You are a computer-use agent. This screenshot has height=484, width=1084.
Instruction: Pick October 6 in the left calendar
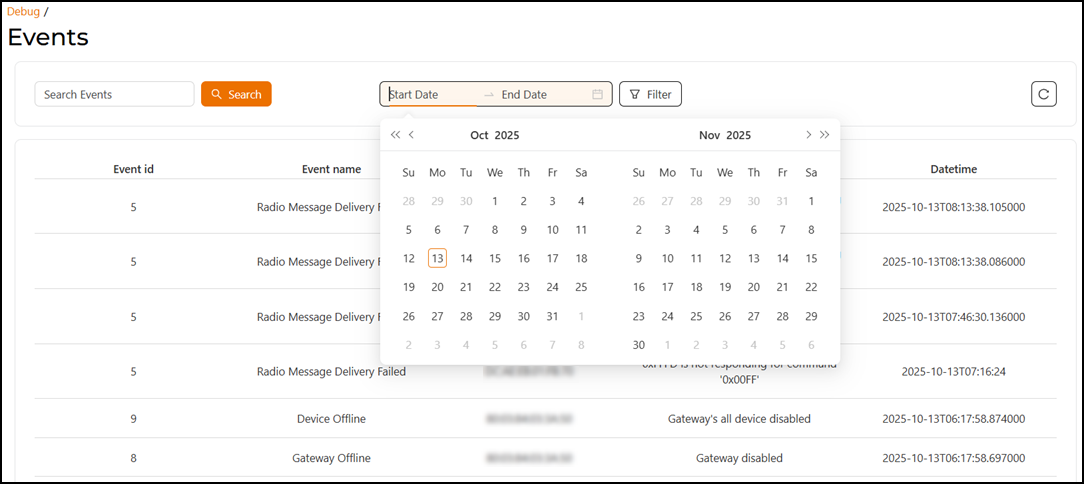(x=438, y=230)
